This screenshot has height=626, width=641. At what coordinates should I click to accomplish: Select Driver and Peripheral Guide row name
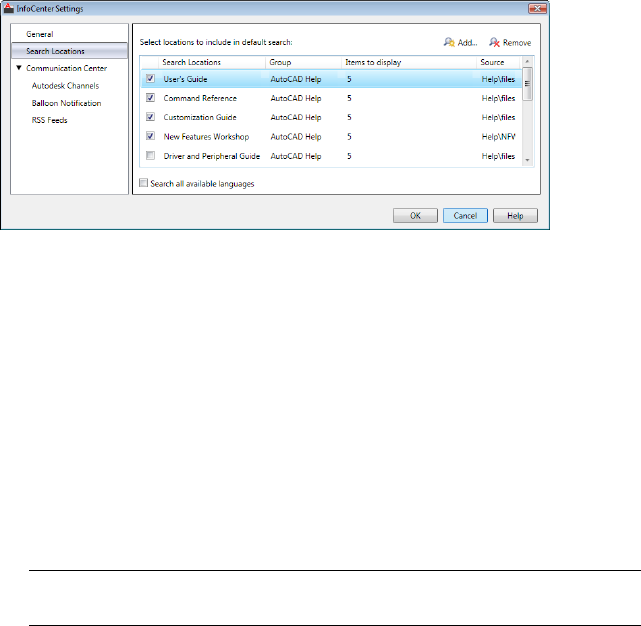point(212,156)
